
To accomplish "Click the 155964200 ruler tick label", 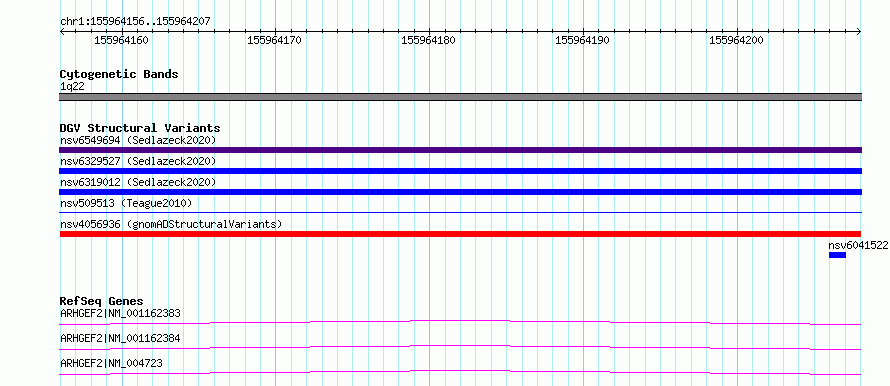I will 737,40.
